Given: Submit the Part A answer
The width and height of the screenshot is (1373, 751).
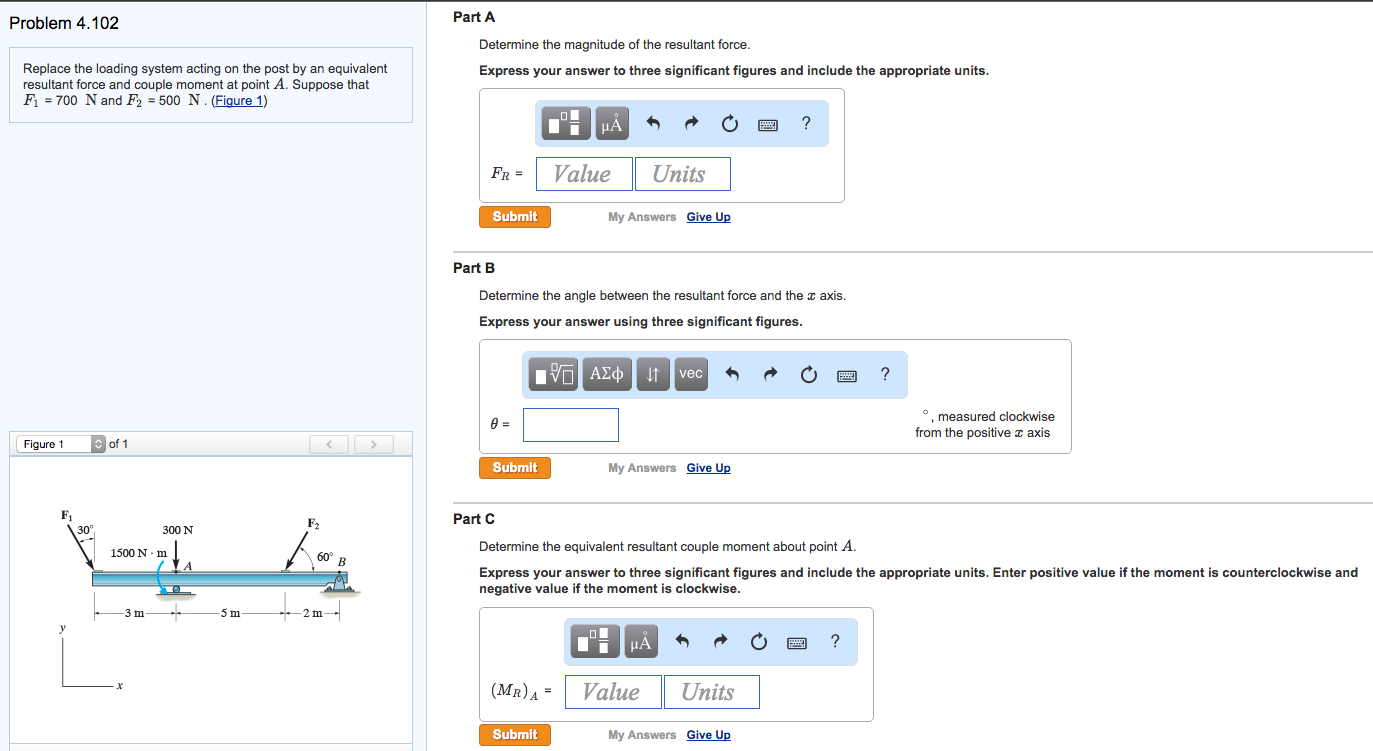Looking at the screenshot, I should coord(514,216).
